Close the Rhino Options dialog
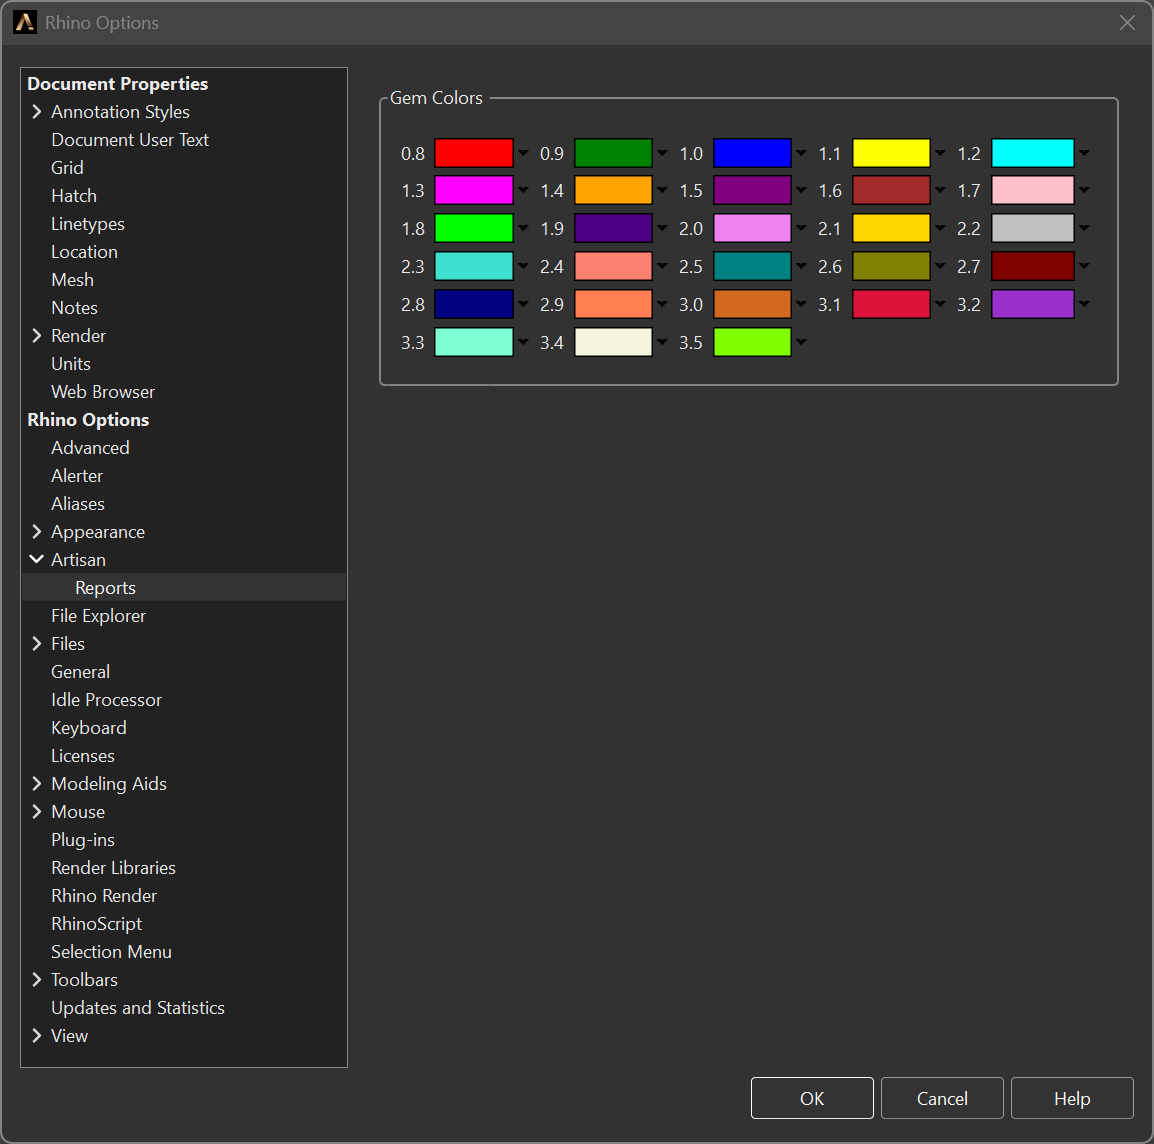The width and height of the screenshot is (1154, 1144). point(1127,23)
